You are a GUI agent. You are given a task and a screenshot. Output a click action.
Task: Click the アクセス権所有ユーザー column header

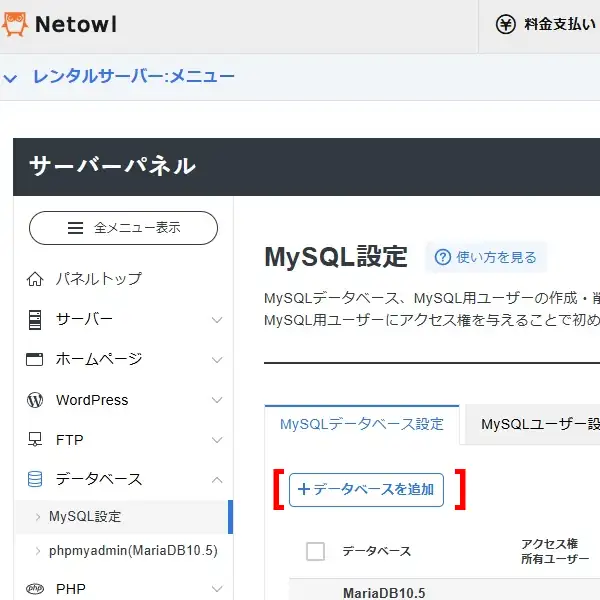(555, 551)
